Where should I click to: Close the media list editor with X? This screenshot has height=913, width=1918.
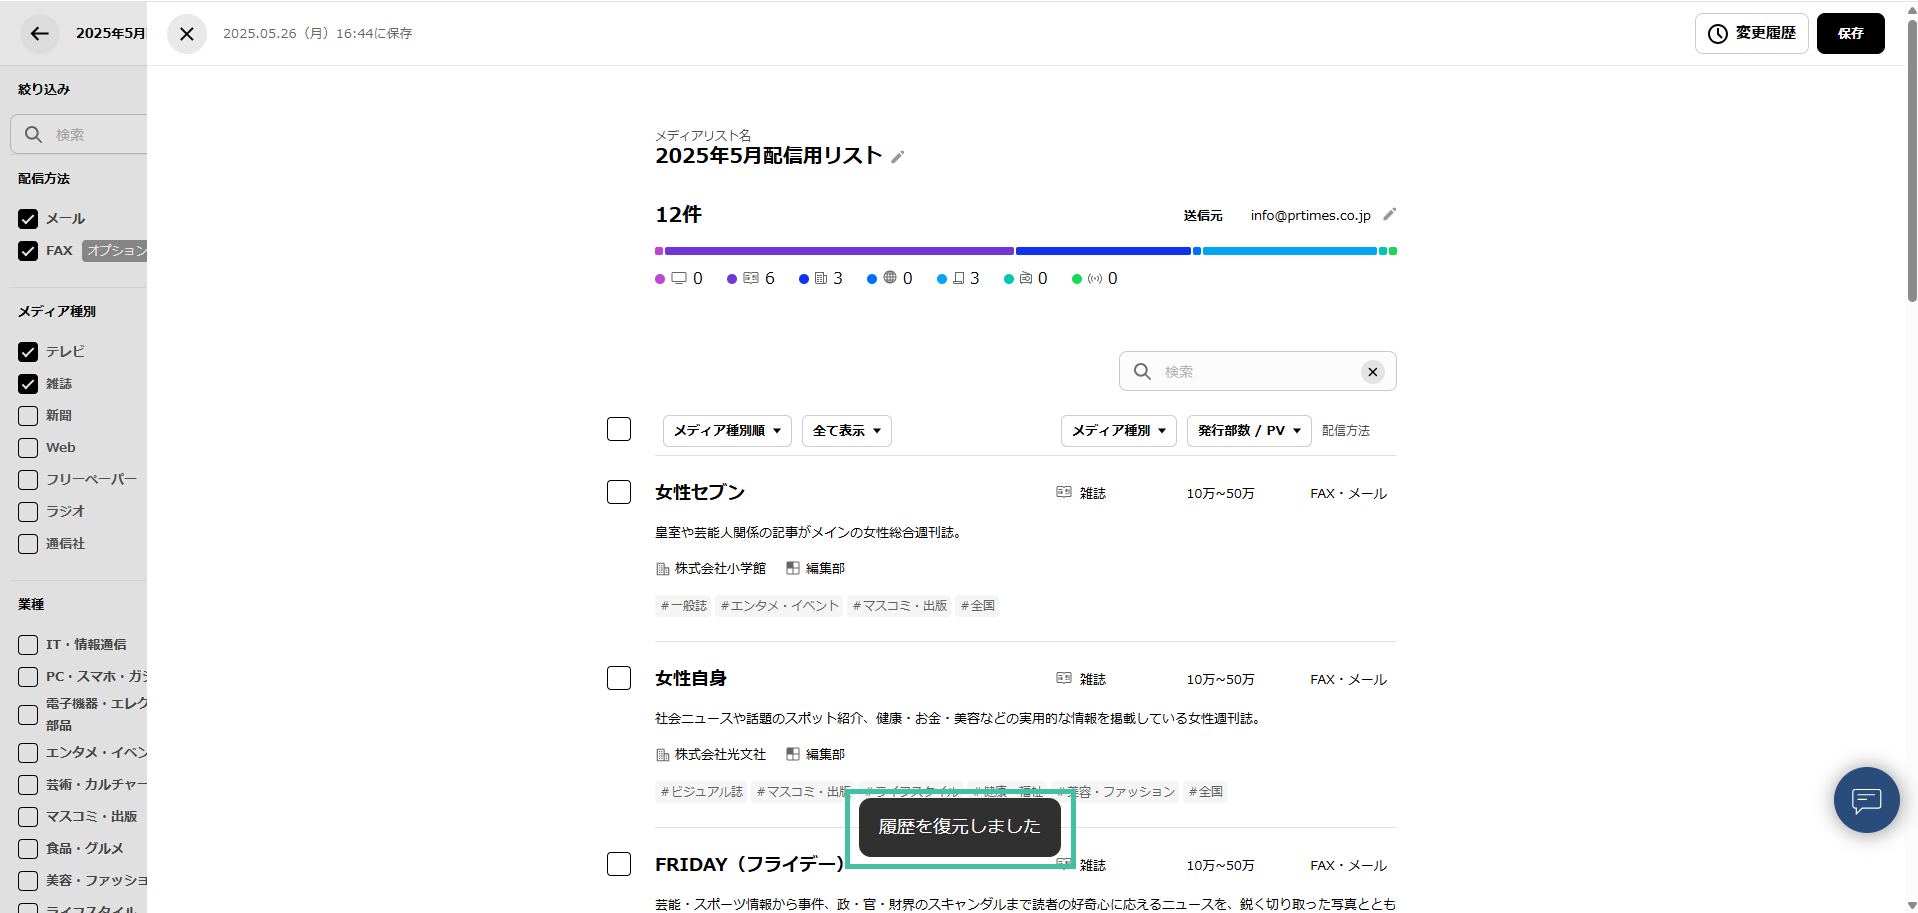click(x=187, y=34)
